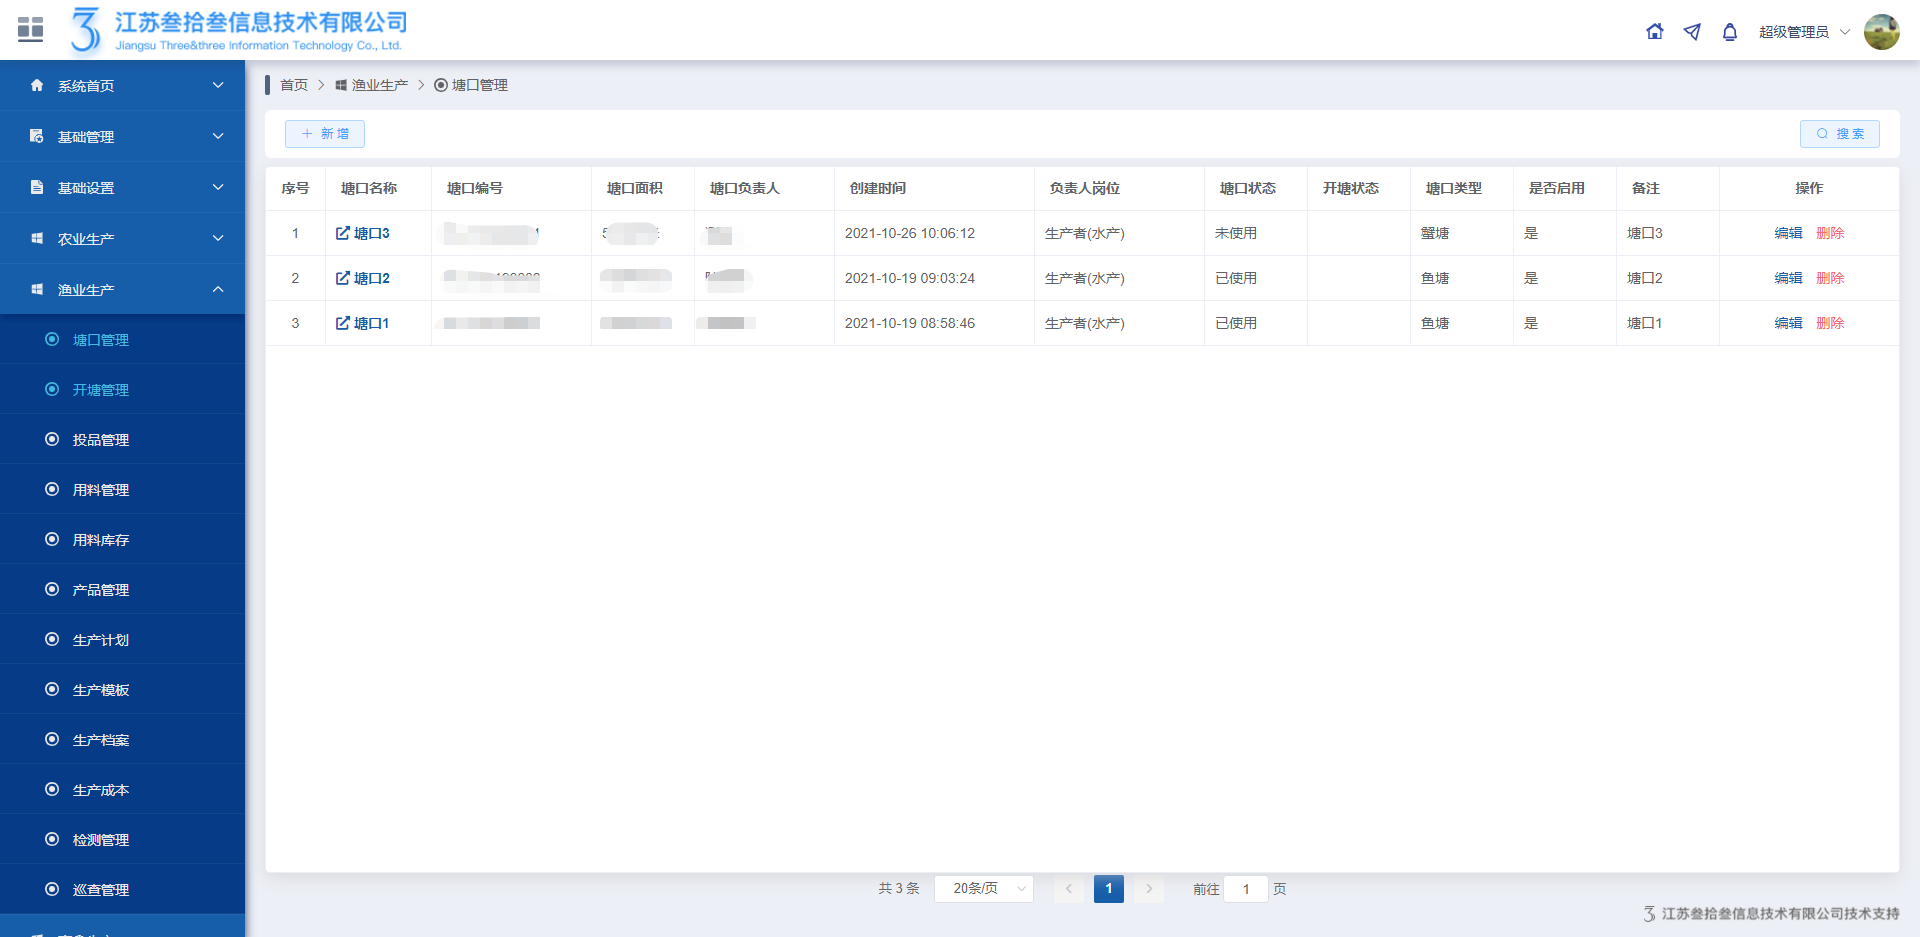Click the 搜索 search button
Viewport: 1920px width, 937px height.
click(x=1839, y=134)
